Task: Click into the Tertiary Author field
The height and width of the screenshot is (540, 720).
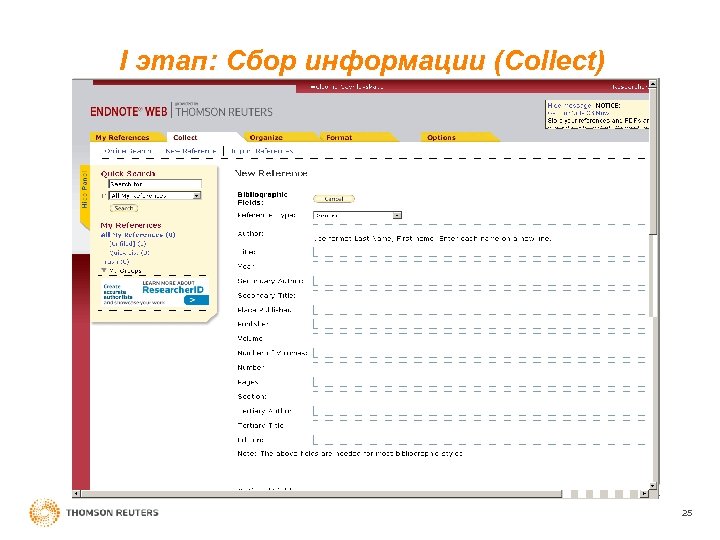Action: (479, 411)
